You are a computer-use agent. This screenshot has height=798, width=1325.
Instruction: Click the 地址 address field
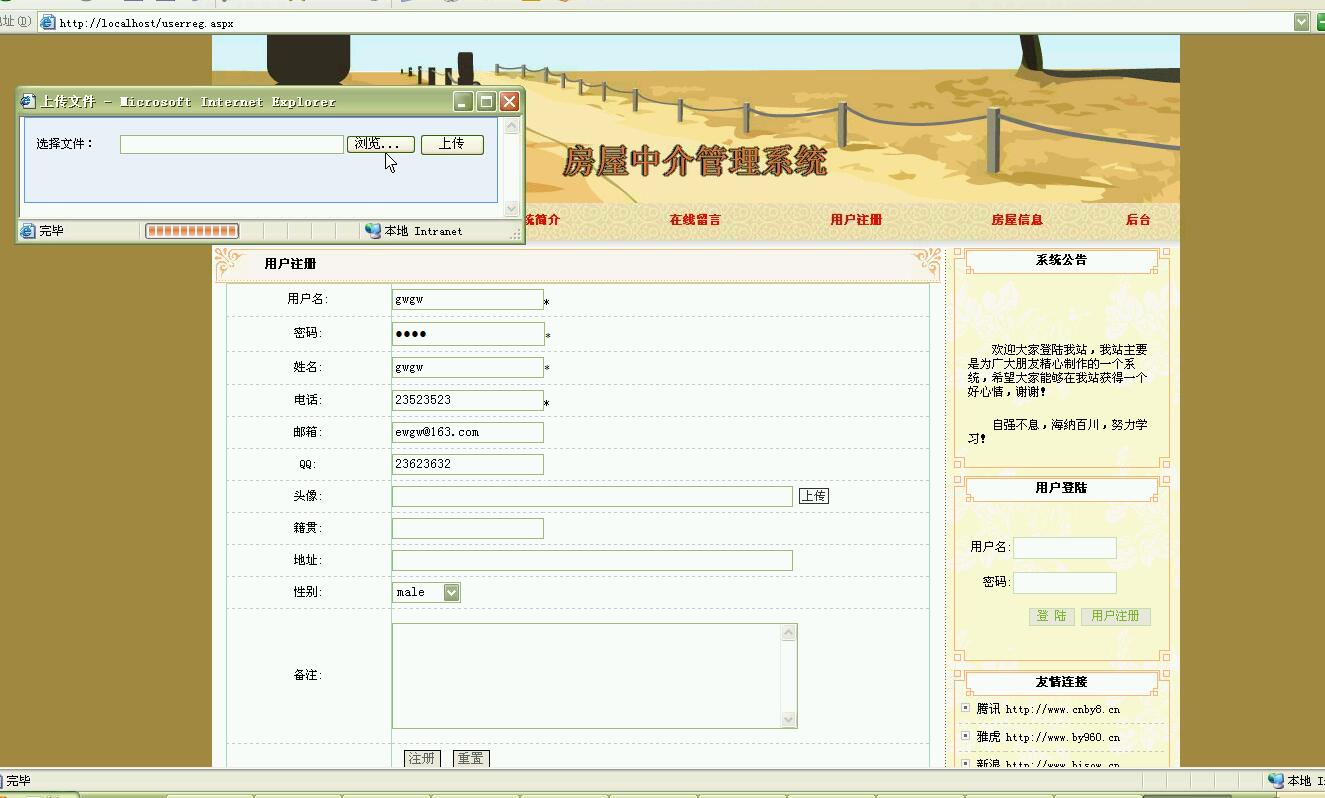point(592,560)
